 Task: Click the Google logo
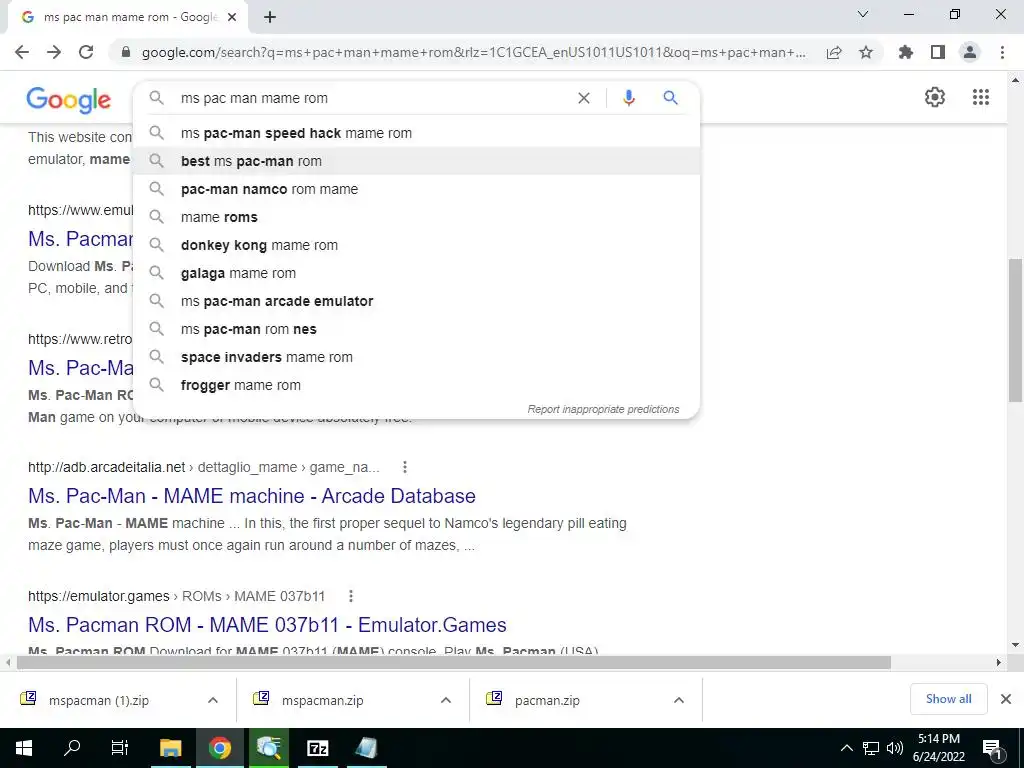pos(69,100)
